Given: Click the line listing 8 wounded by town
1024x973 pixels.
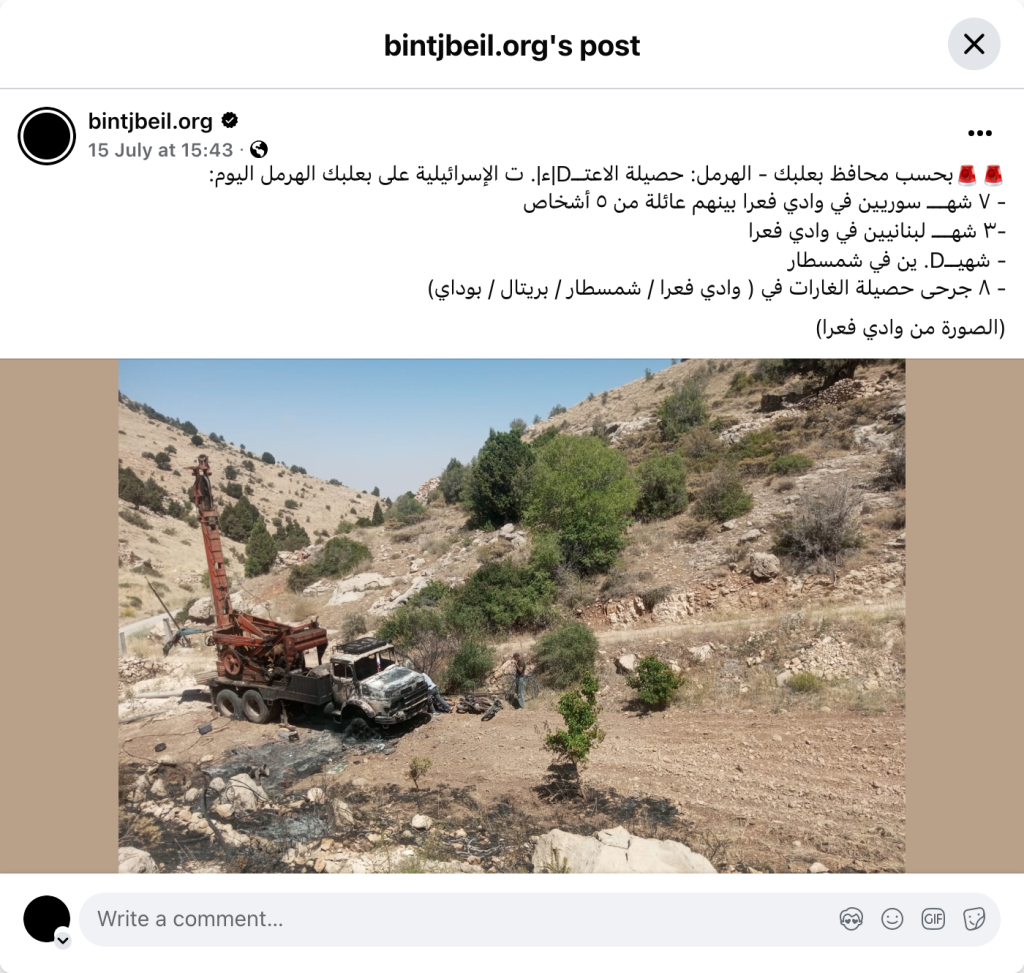Looking at the screenshot, I should click(716, 288).
